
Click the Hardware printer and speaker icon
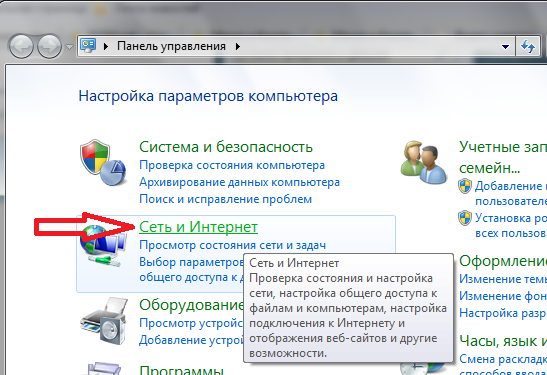103,321
